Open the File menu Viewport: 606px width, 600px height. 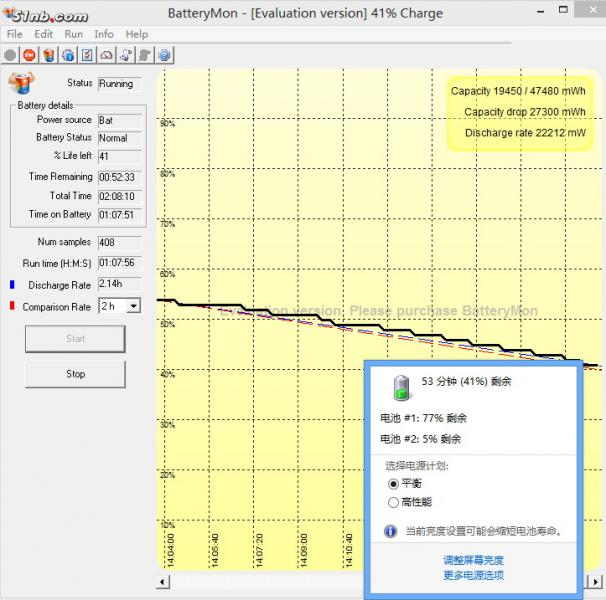[x=14, y=34]
